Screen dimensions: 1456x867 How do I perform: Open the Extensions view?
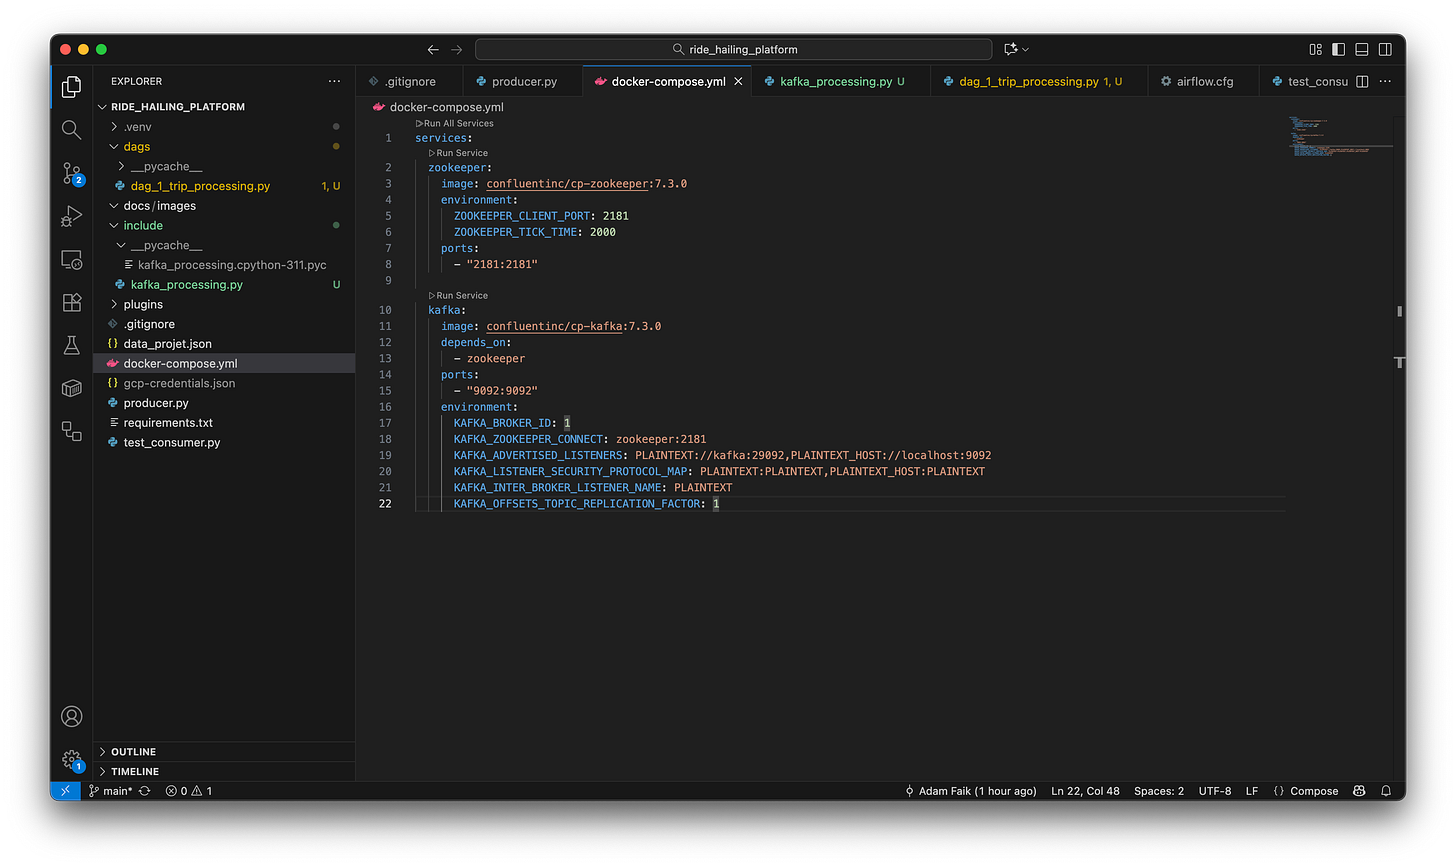coord(70,302)
